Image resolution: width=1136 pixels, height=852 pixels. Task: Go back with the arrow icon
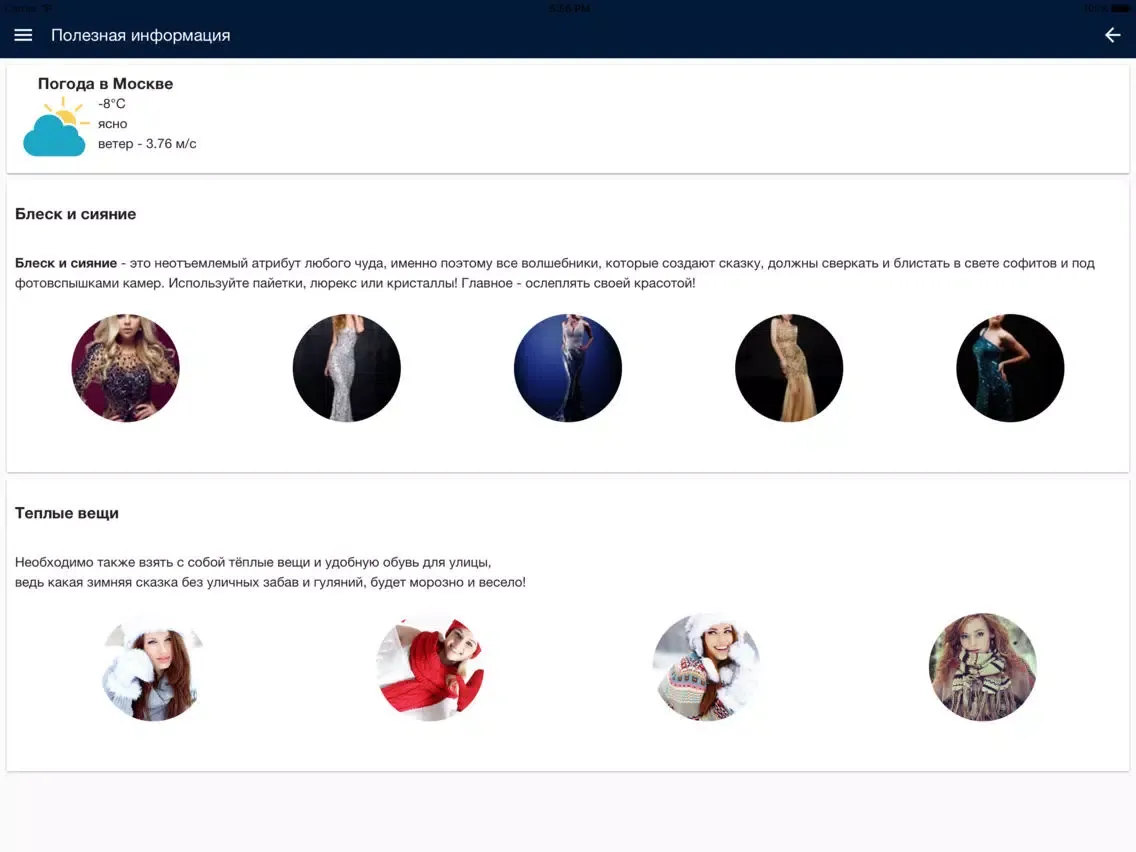(1112, 35)
